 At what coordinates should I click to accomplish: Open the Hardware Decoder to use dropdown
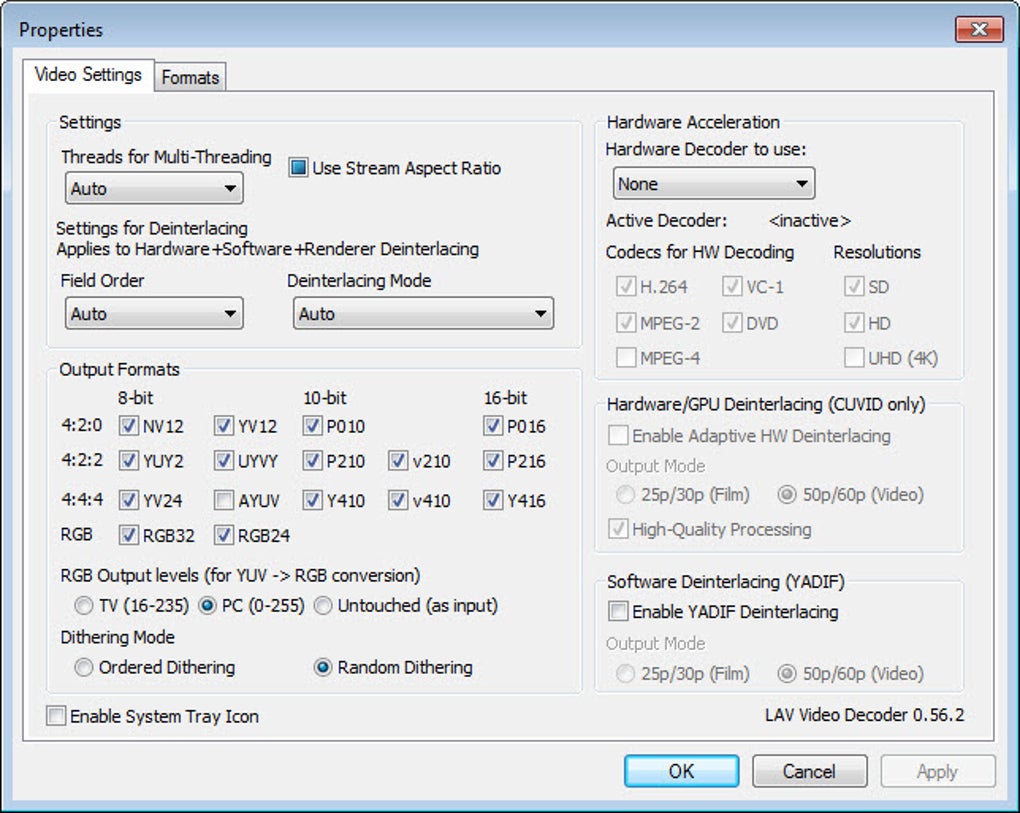coord(714,184)
